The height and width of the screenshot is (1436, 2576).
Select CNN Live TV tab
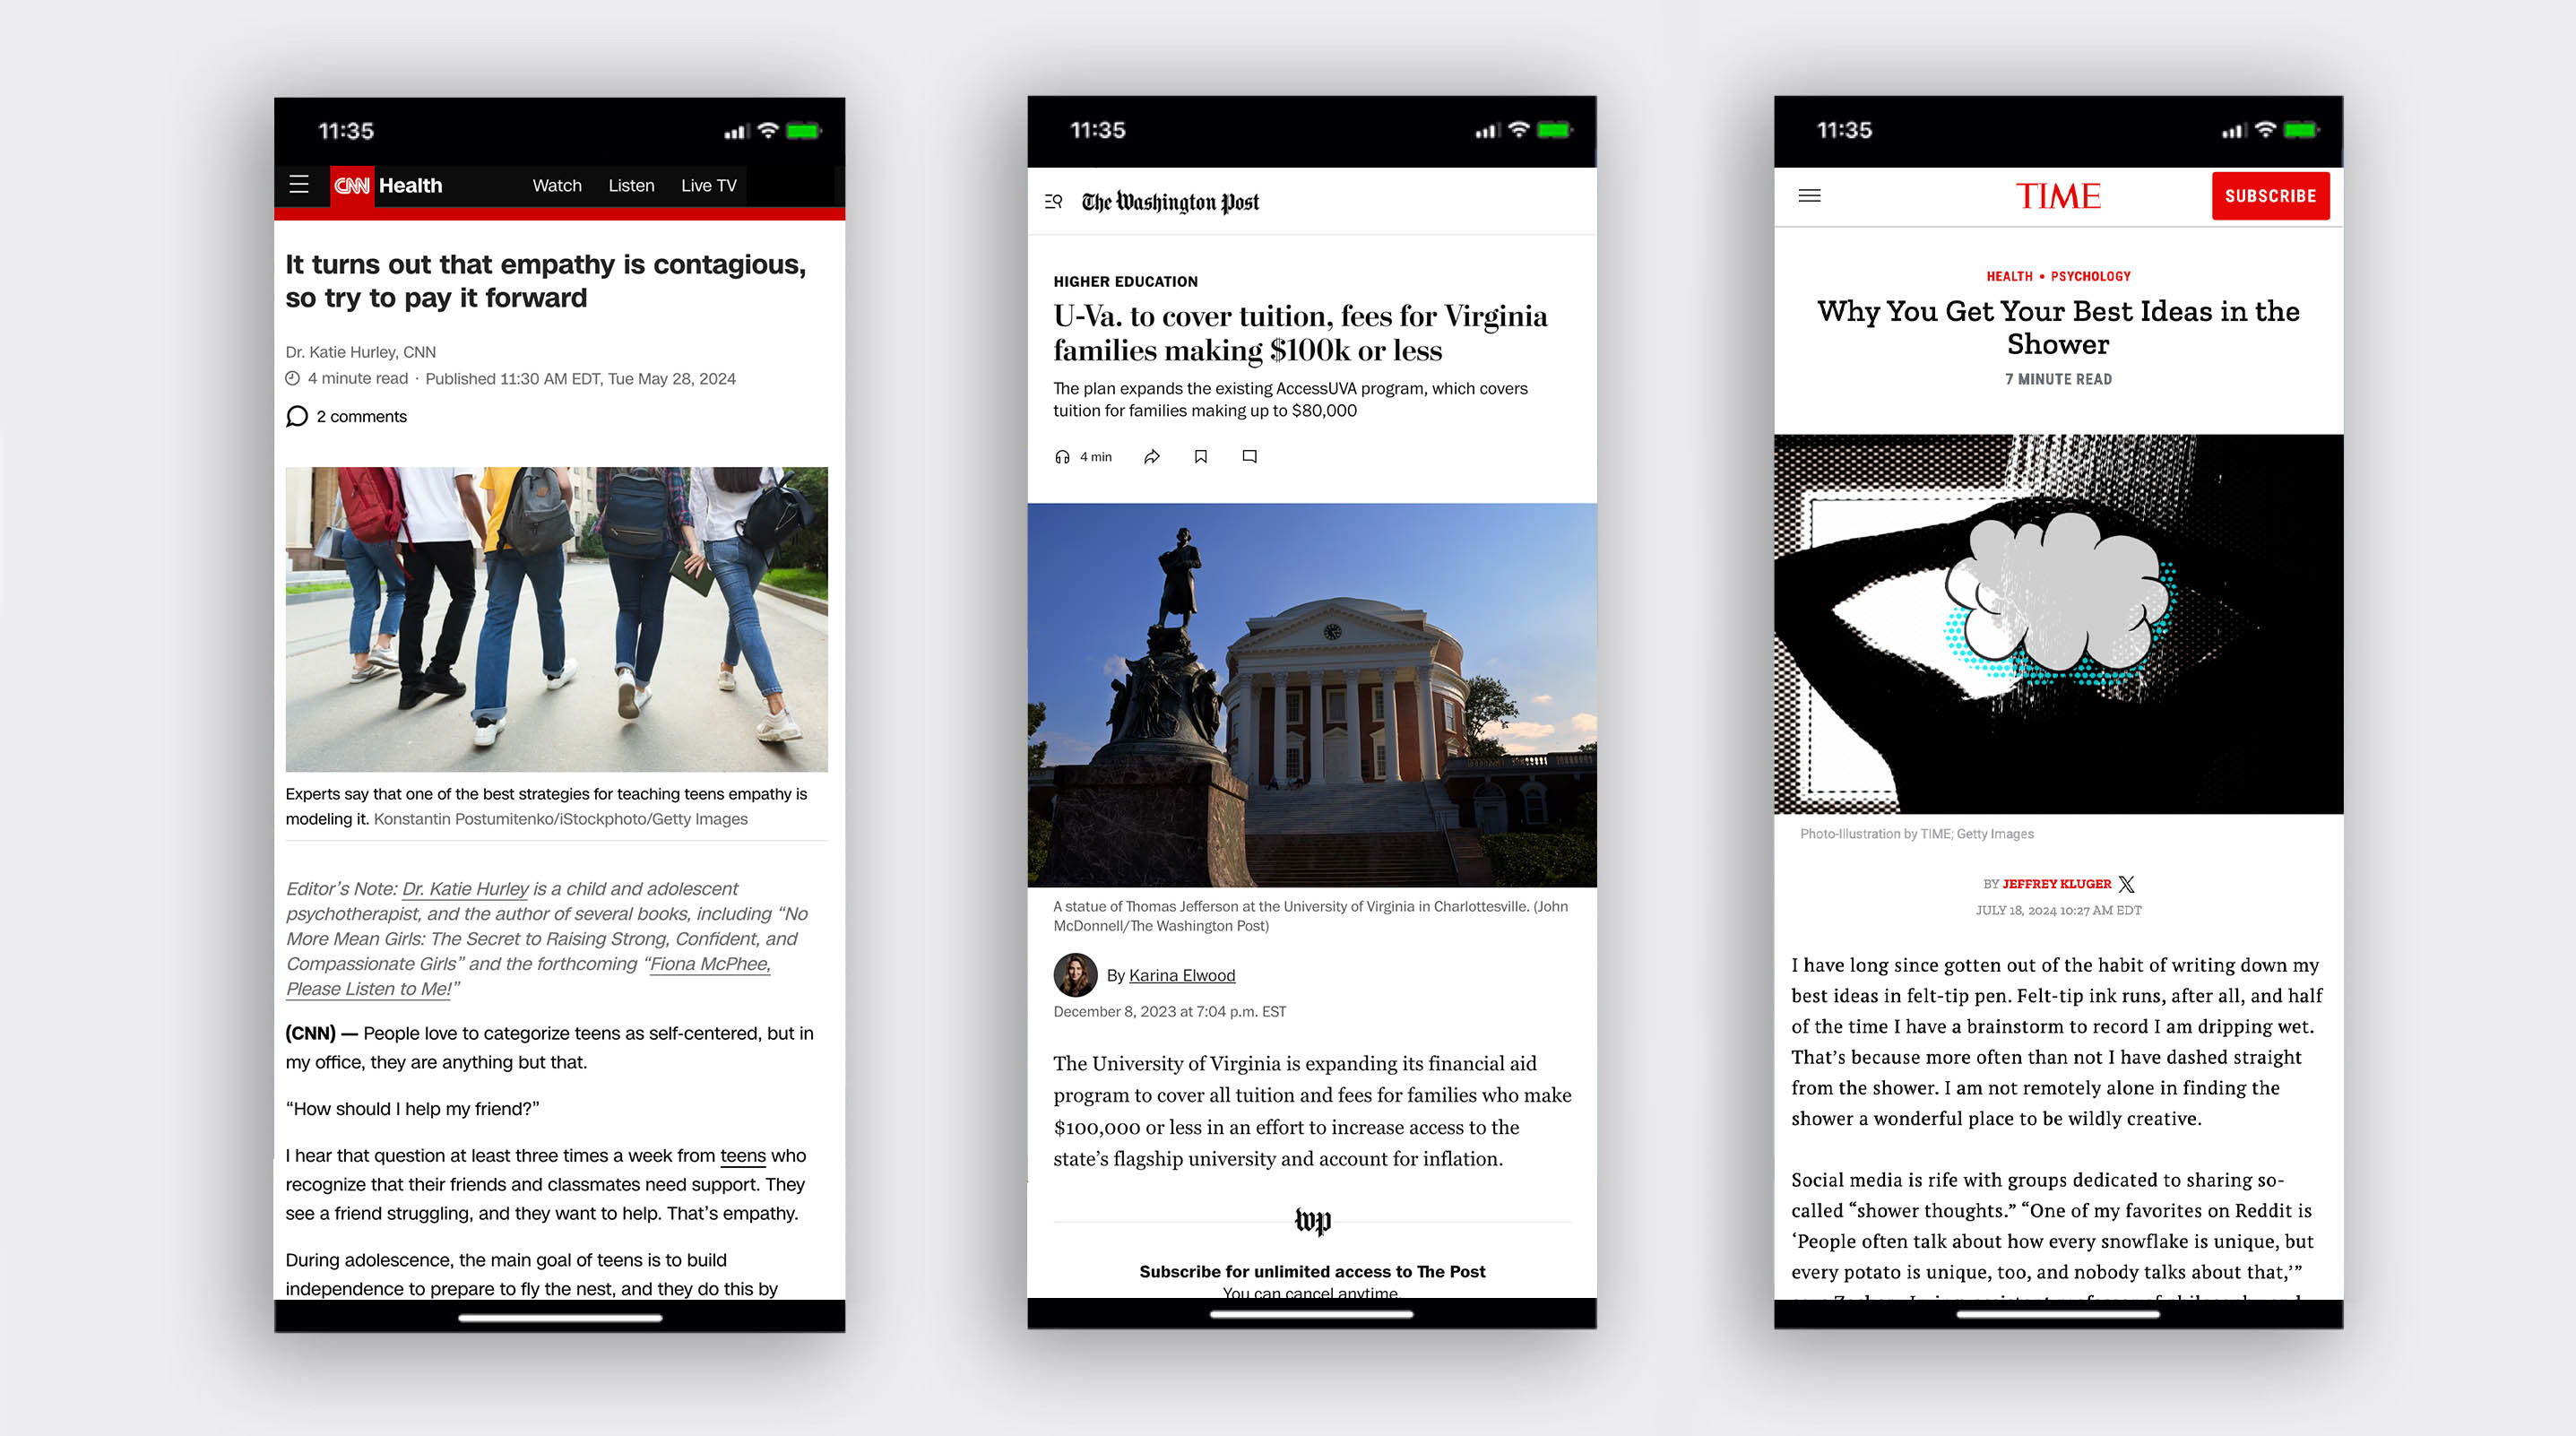click(x=707, y=184)
